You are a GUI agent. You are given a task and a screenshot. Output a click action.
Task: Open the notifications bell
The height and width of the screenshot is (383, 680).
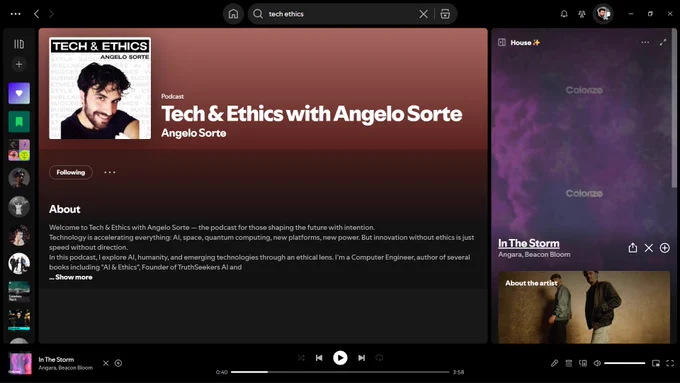pos(564,14)
